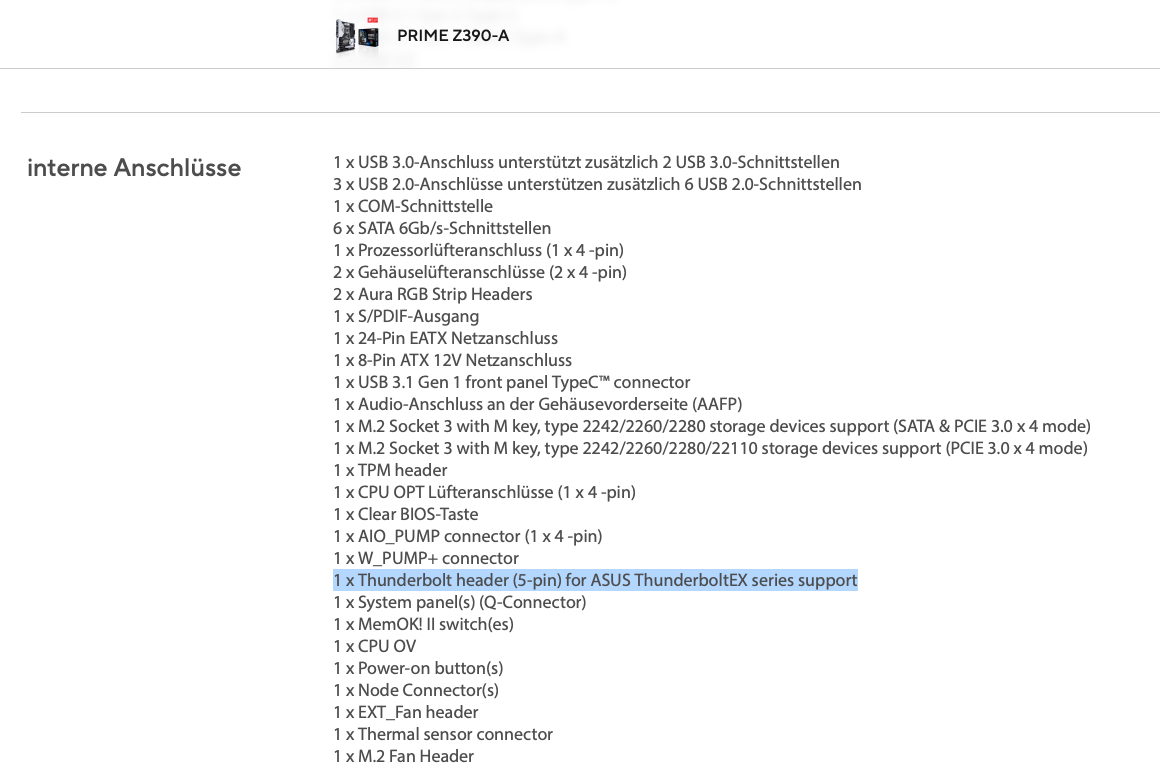This screenshot has width=1160, height=780.
Task: Click the PRIME Z390-A motherboard thumbnail
Action: click(357, 36)
